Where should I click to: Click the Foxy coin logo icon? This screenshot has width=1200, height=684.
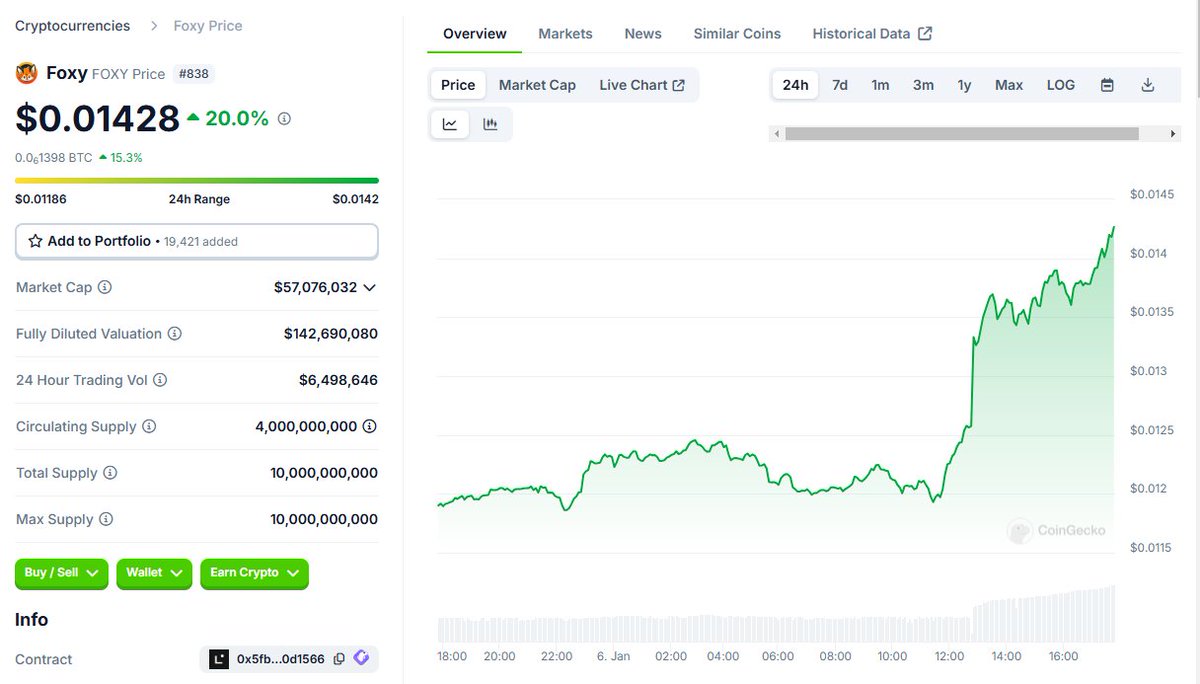tap(26, 73)
